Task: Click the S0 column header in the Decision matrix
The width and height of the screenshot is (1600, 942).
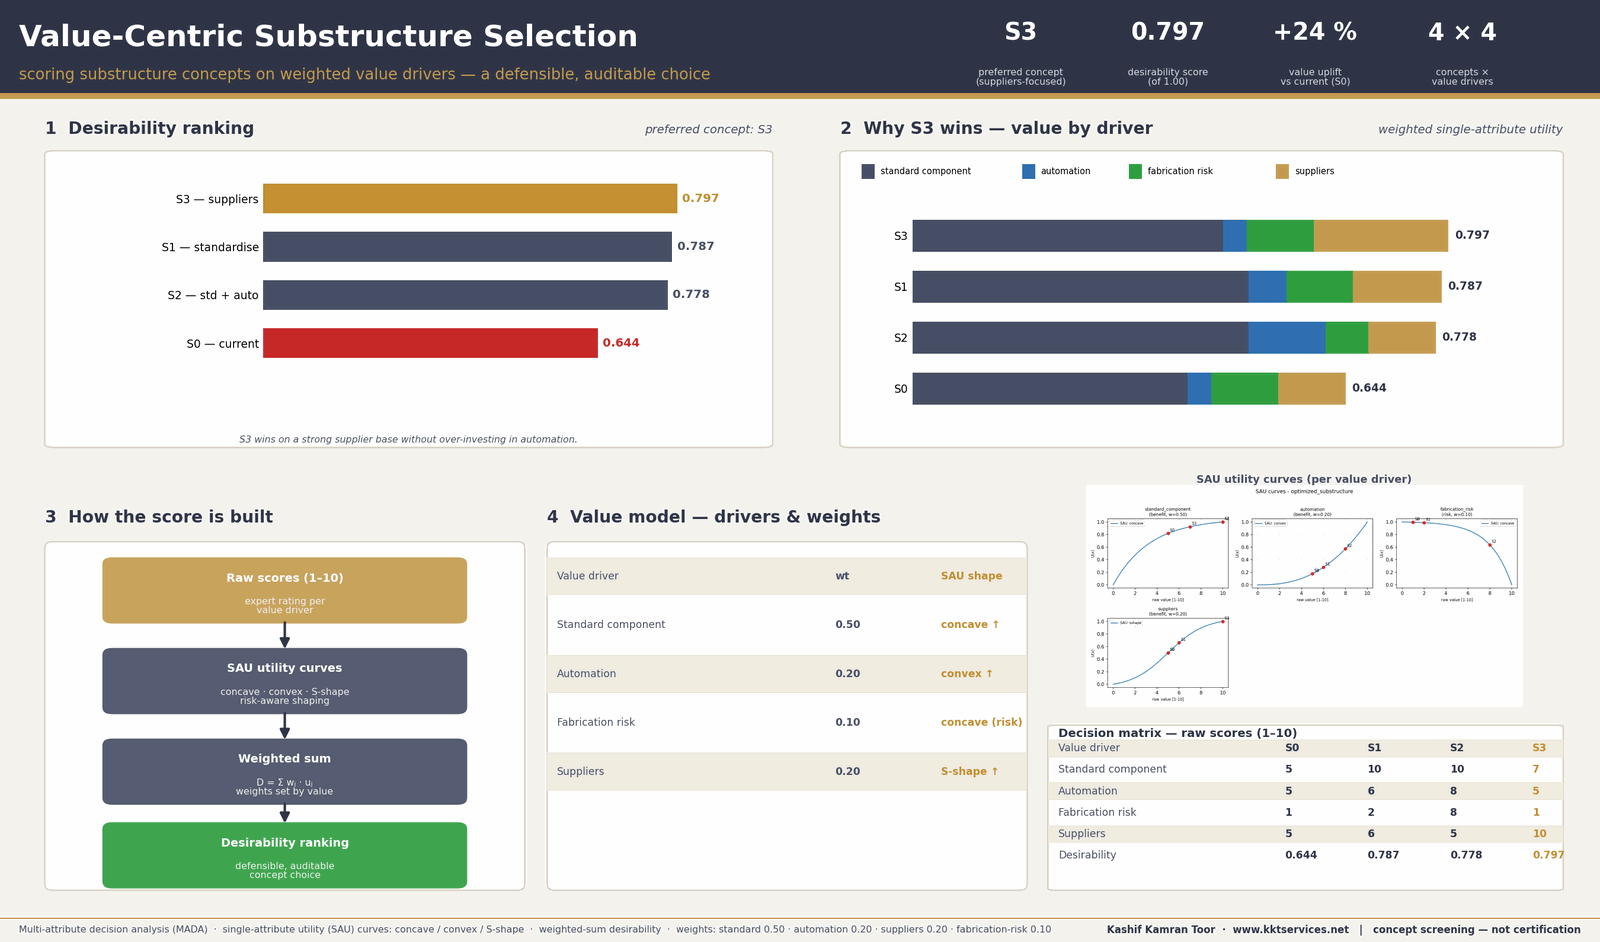Action: [x=1292, y=748]
